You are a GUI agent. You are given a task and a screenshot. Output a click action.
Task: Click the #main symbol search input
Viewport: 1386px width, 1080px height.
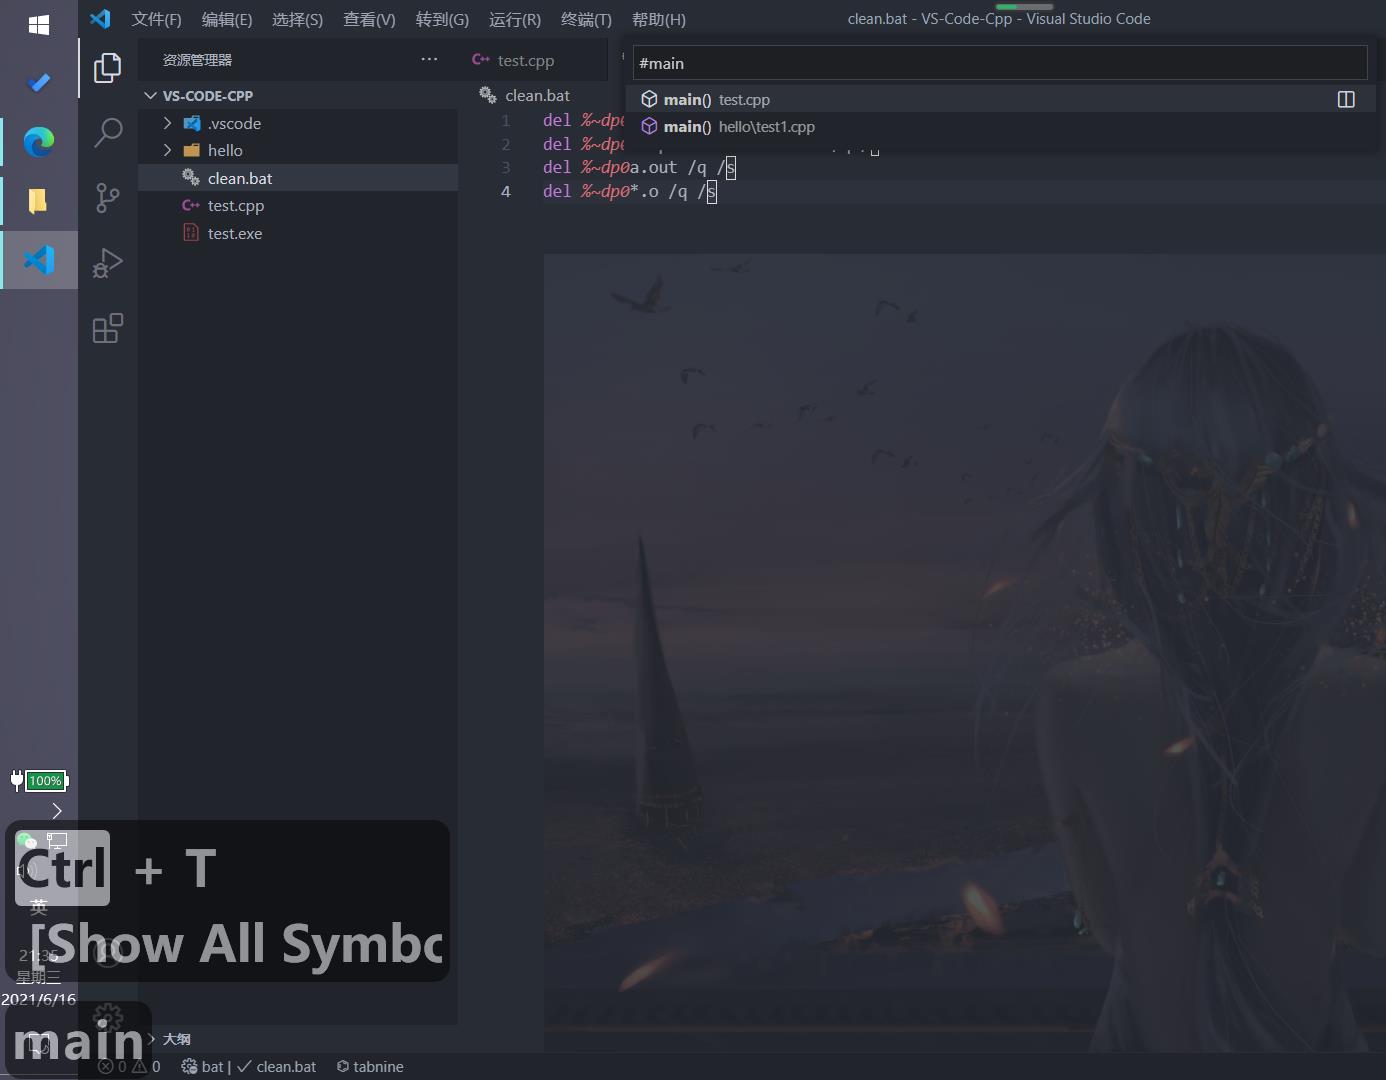[x=1000, y=63]
